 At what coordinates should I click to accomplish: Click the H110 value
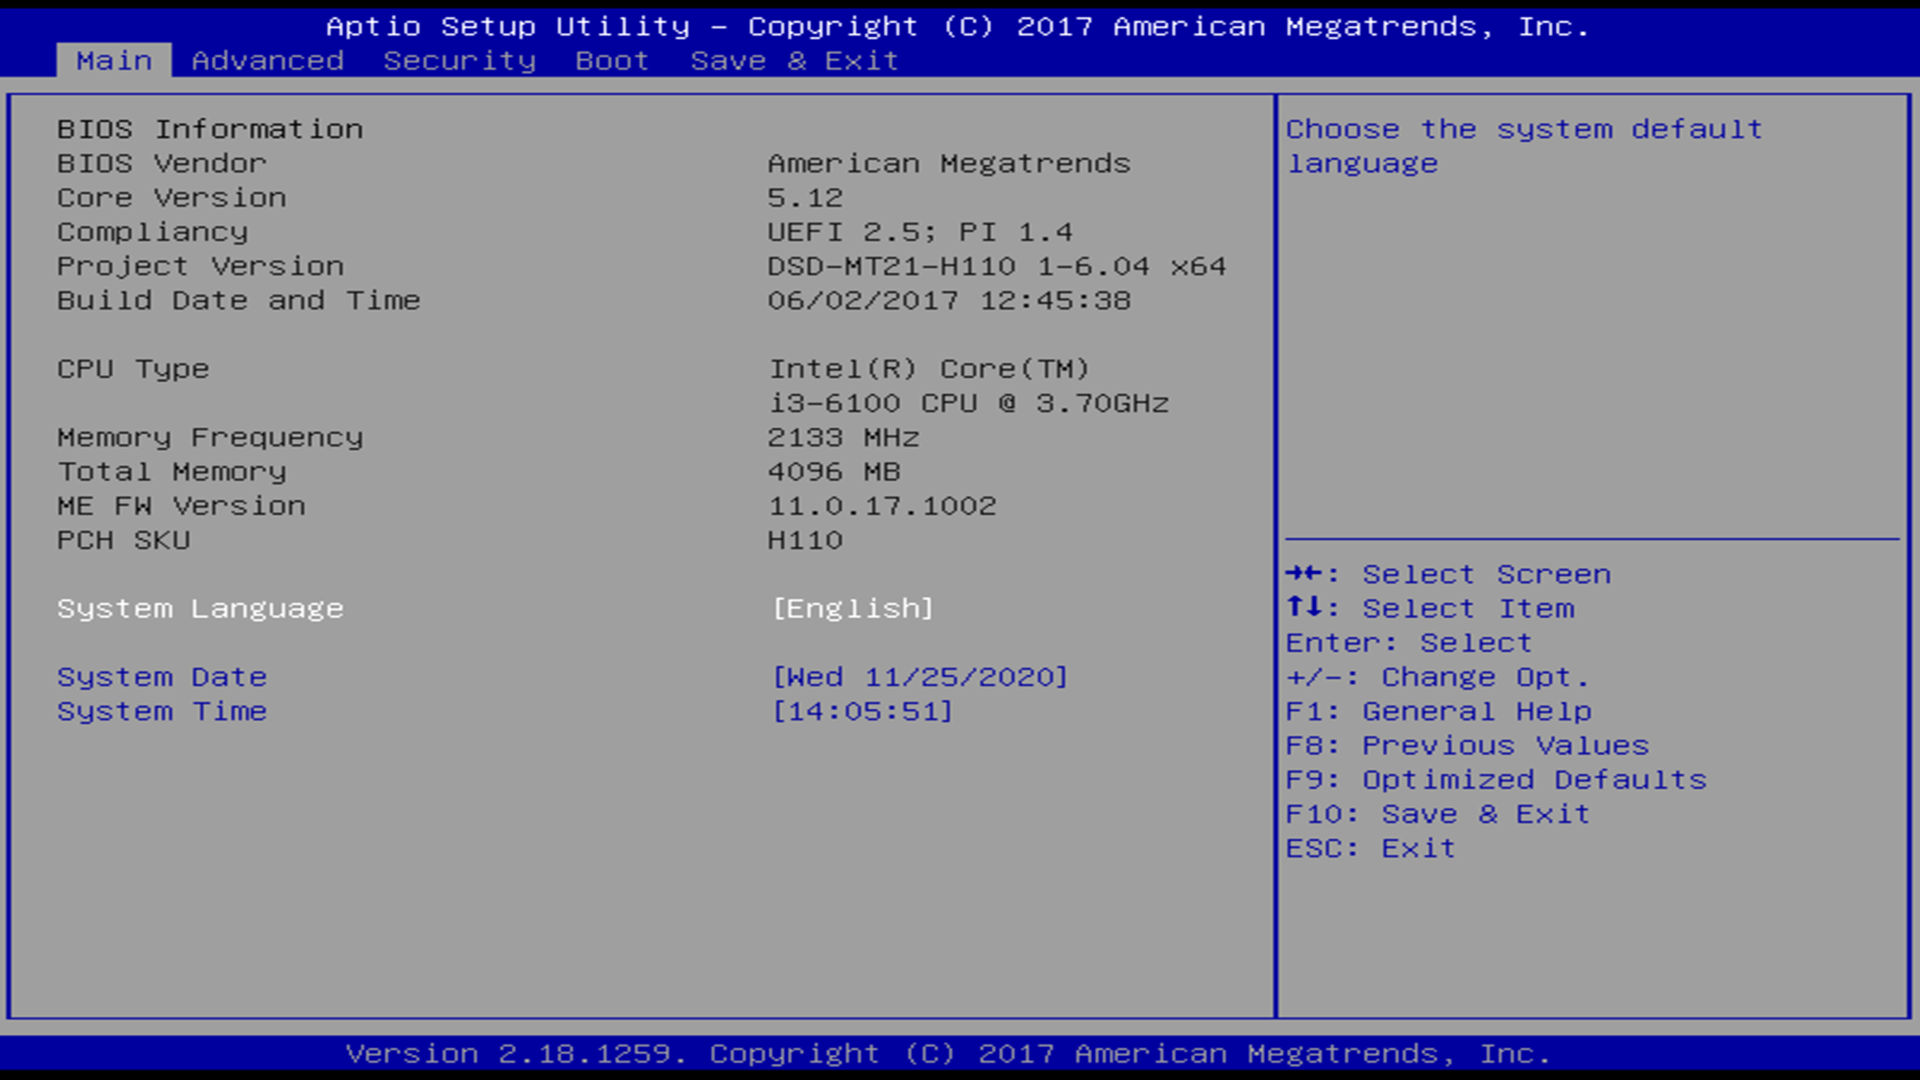pos(805,540)
